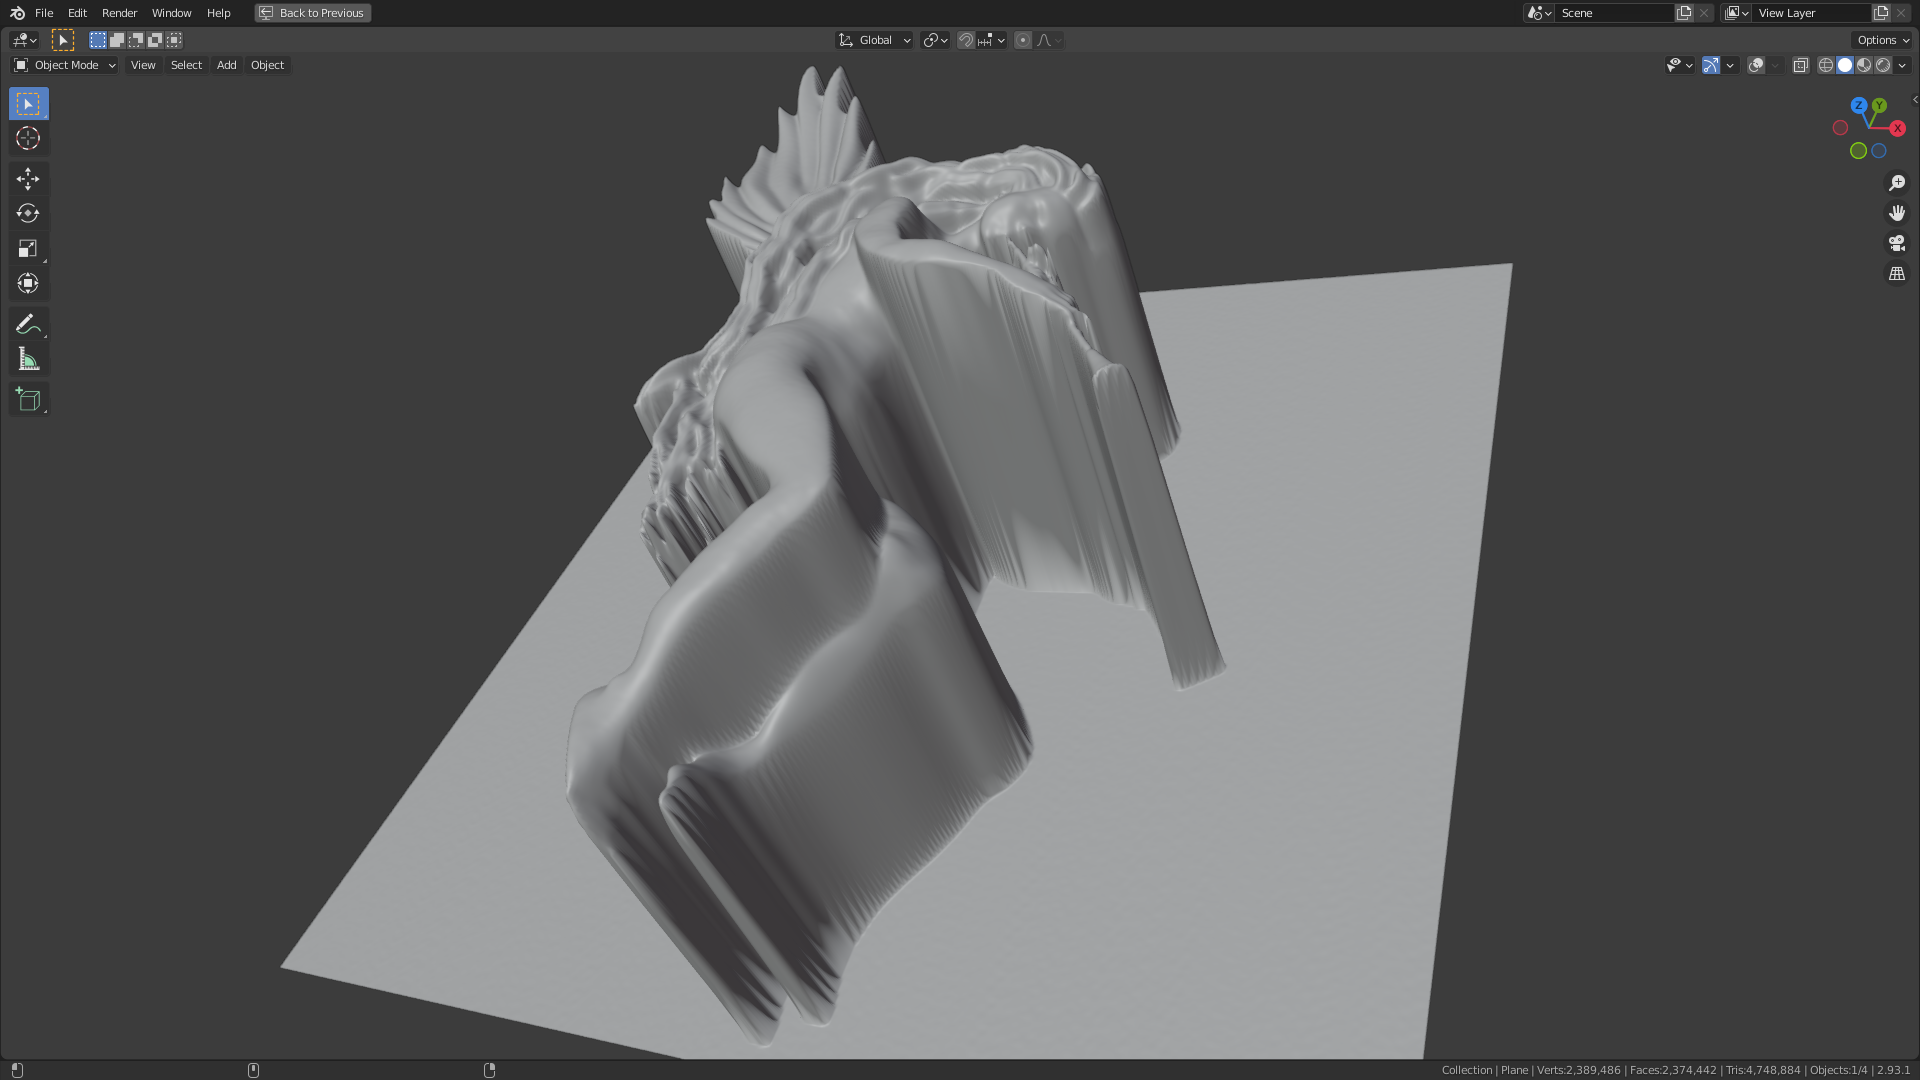Select the Add Cube tool
Viewport: 1920px width, 1080px height.
tap(28, 400)
